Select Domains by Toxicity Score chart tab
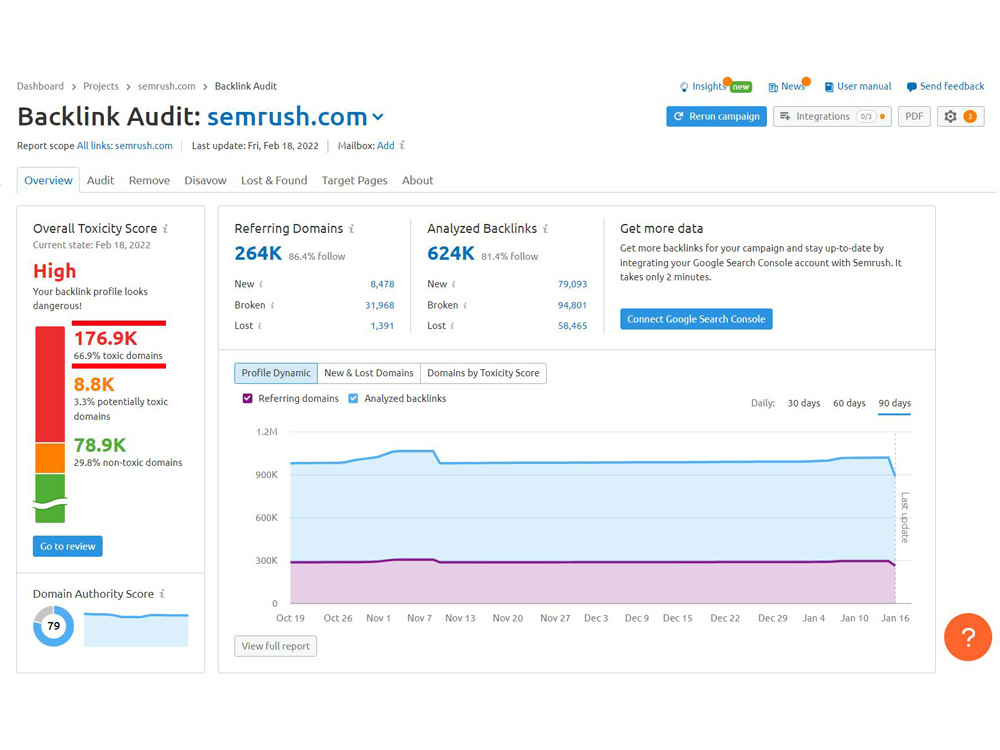 [x=483, y=373]
